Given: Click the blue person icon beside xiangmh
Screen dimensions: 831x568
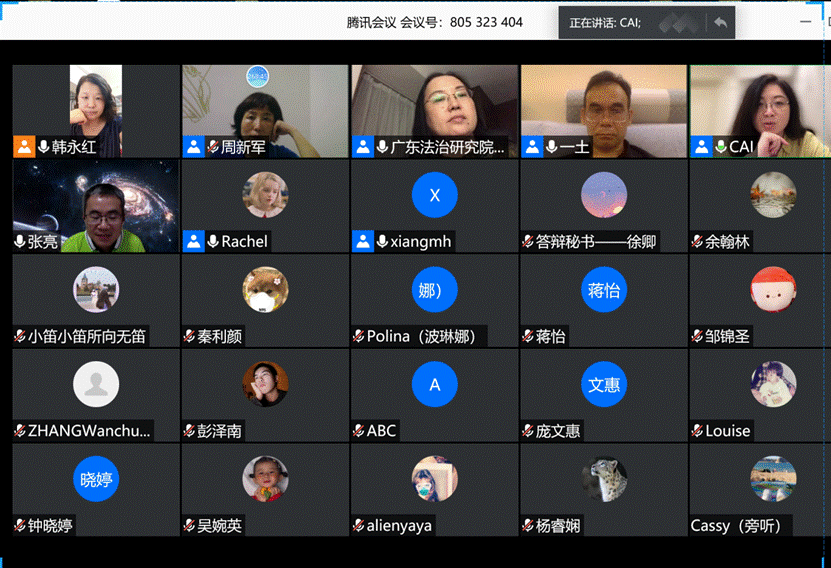Looking at the screenshot, I should 362,241.
